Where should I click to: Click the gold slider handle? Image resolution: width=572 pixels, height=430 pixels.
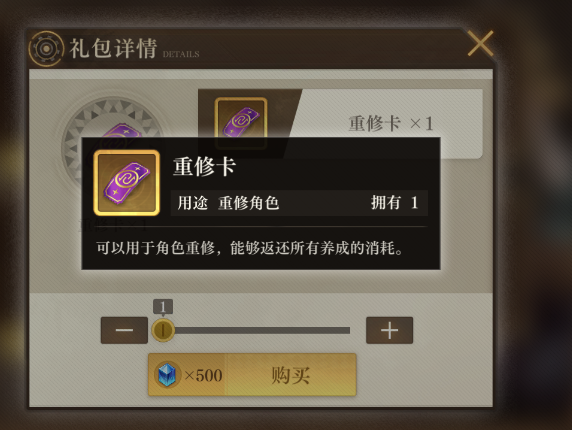pos(163,330)
